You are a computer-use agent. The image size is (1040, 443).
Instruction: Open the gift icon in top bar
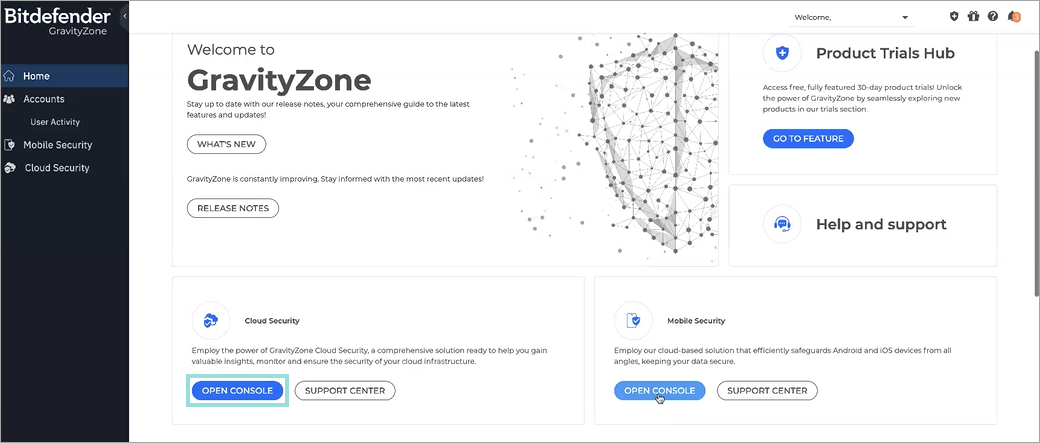click(973, 16)
